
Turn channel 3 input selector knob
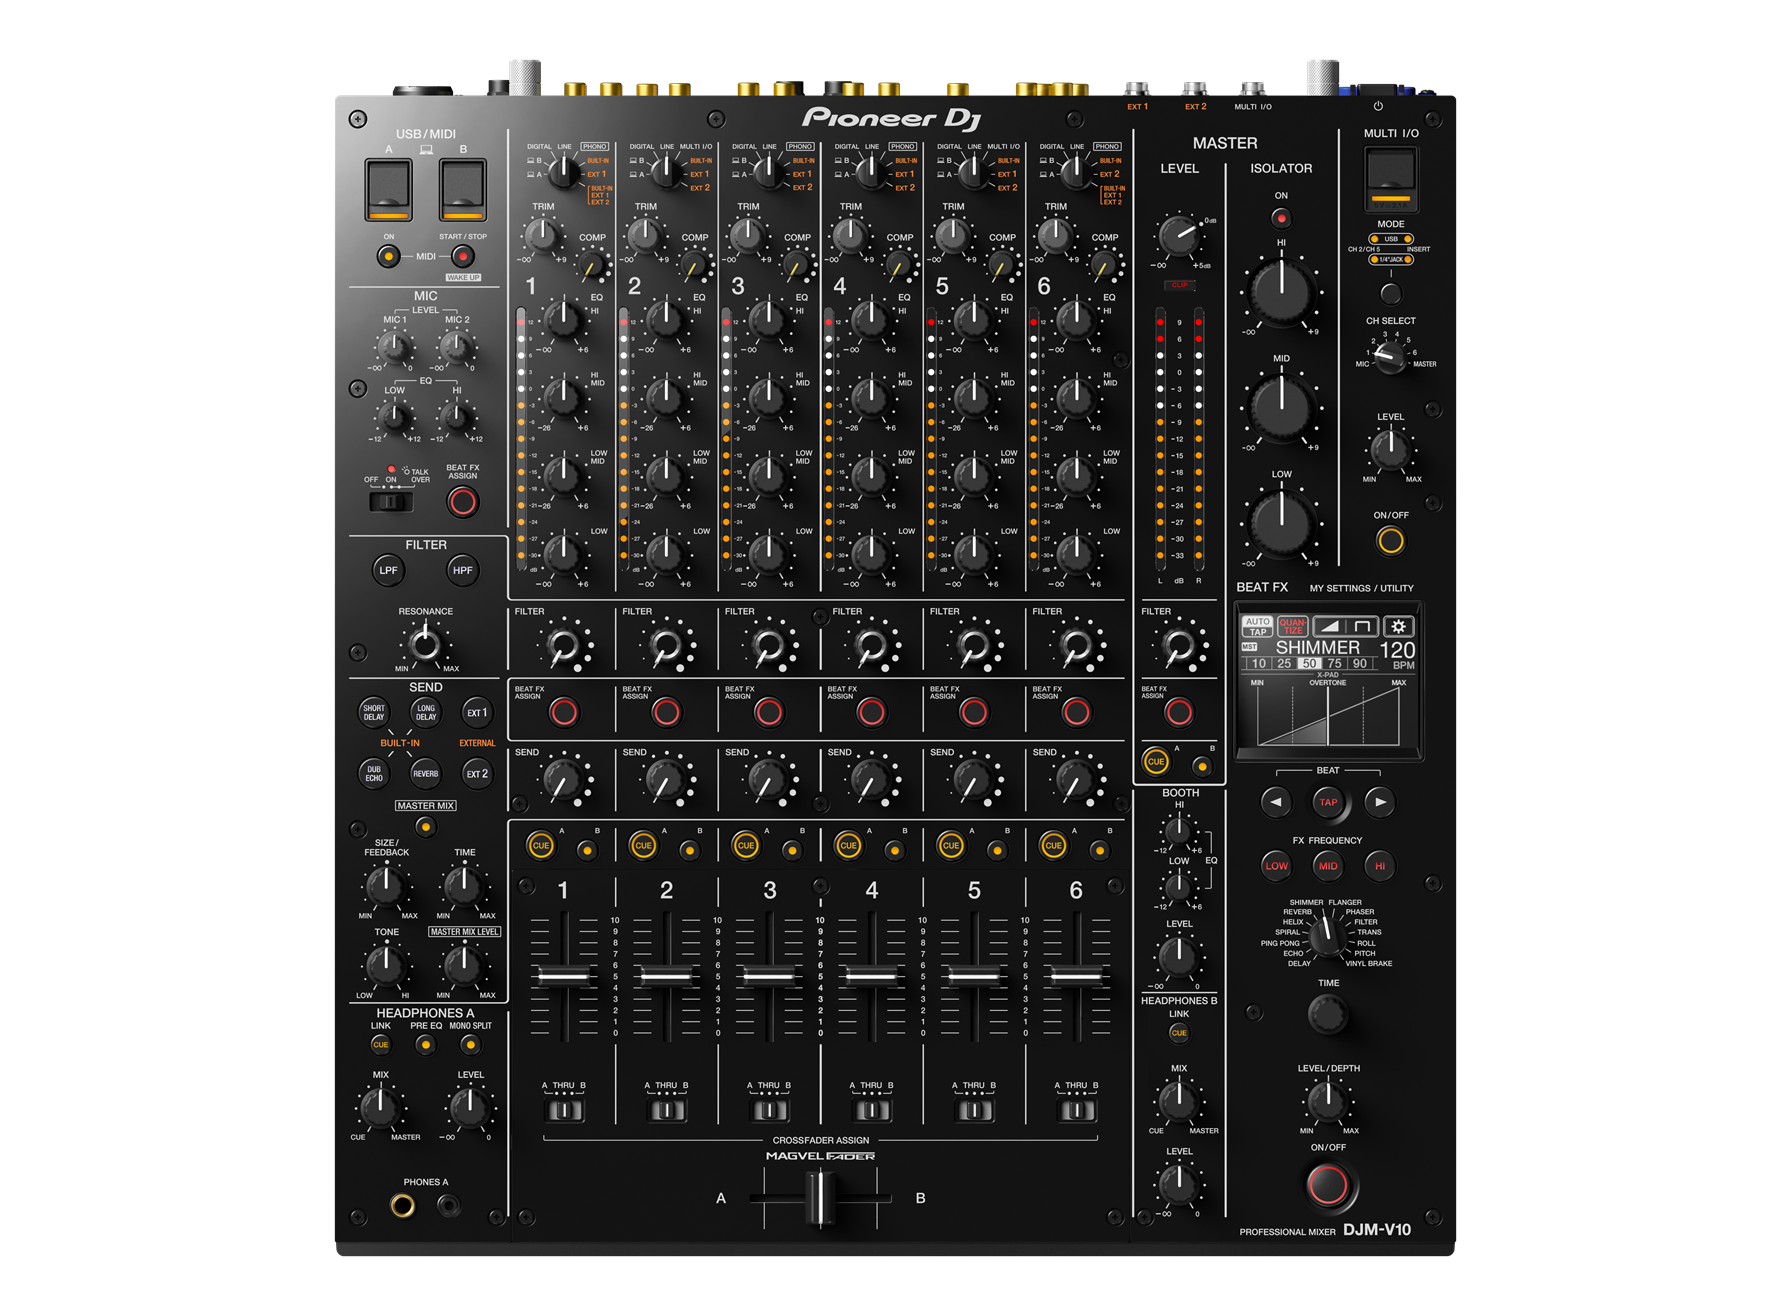tap(769, 173)
